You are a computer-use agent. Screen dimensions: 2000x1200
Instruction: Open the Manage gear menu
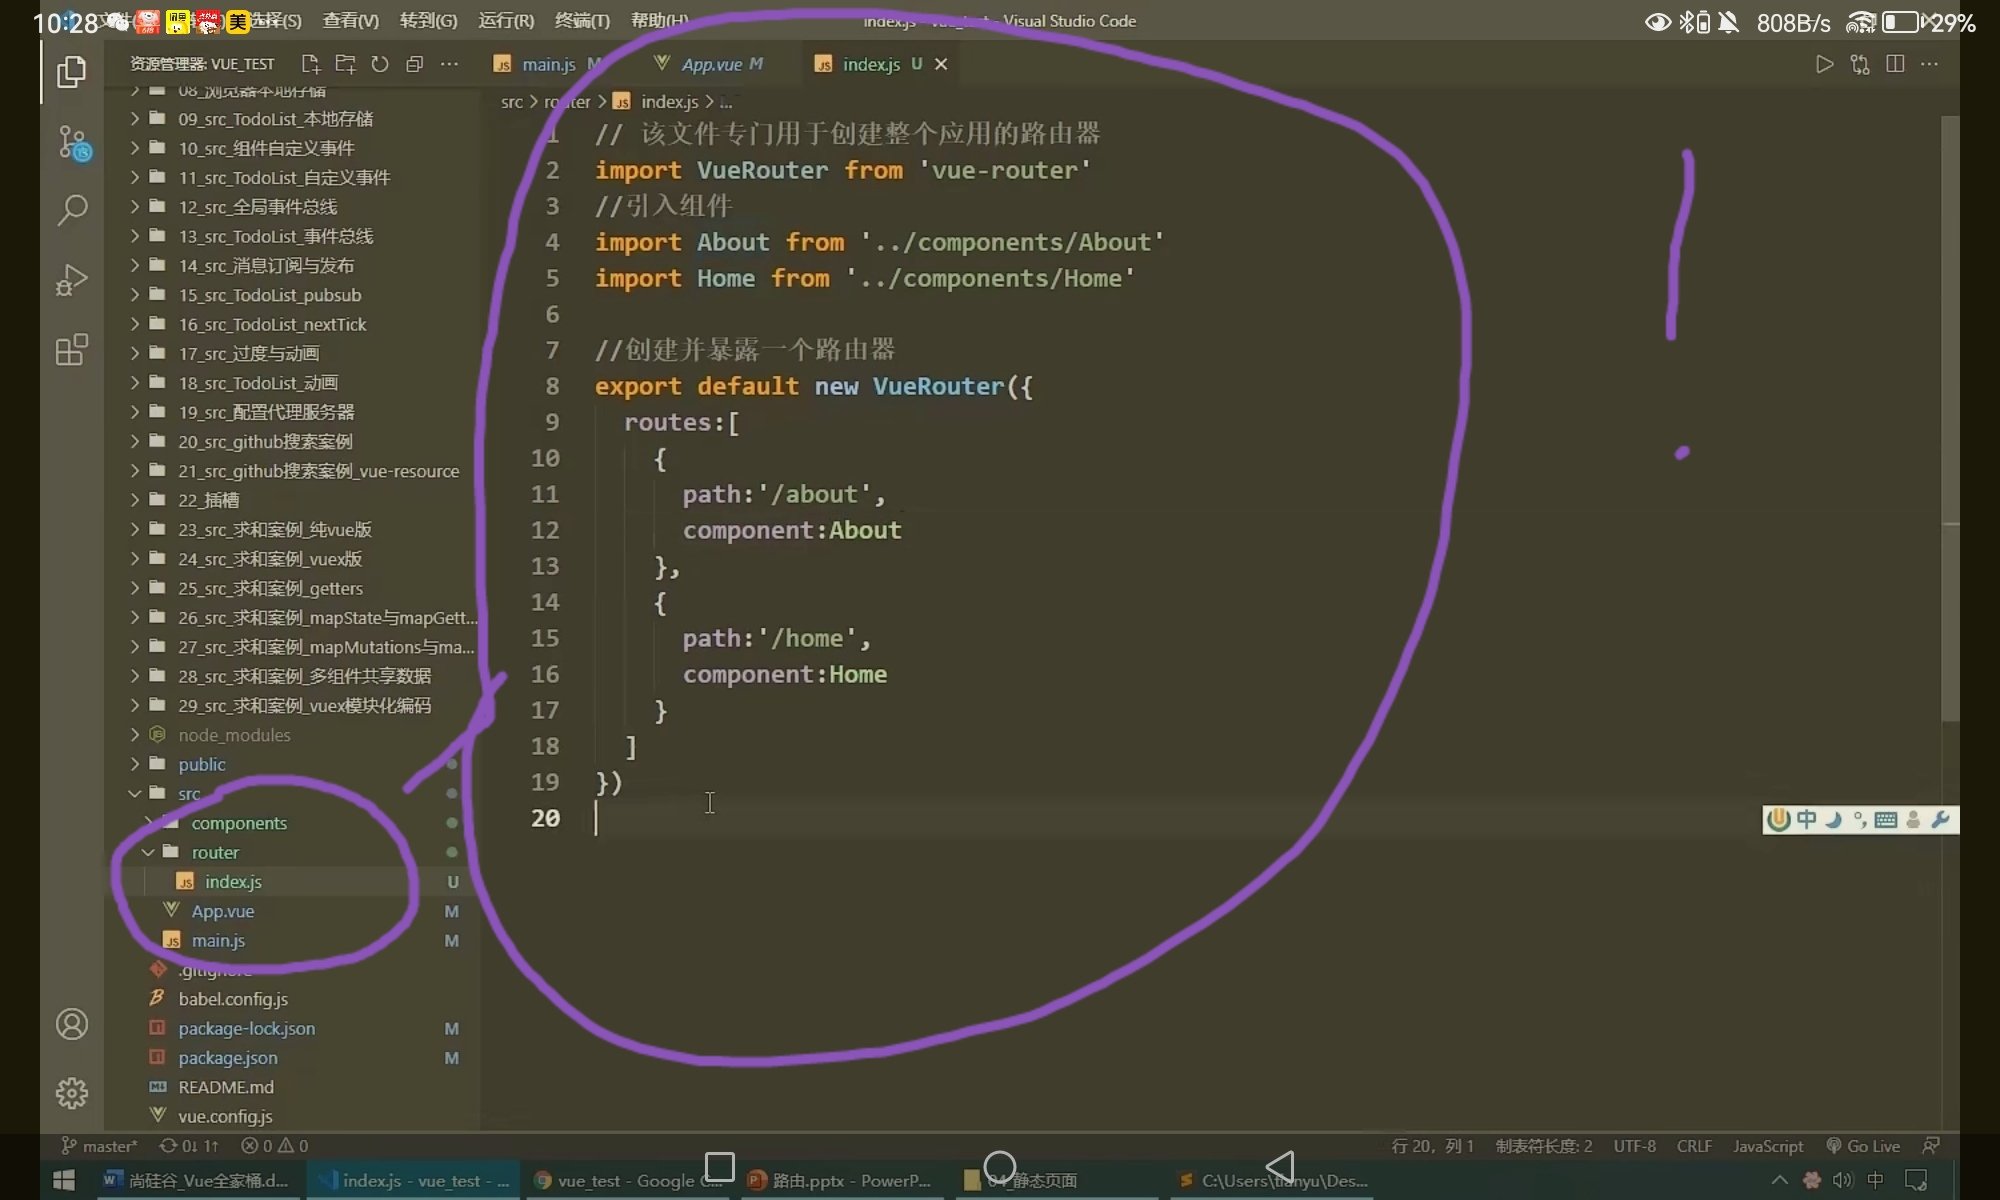point(72,1093)
